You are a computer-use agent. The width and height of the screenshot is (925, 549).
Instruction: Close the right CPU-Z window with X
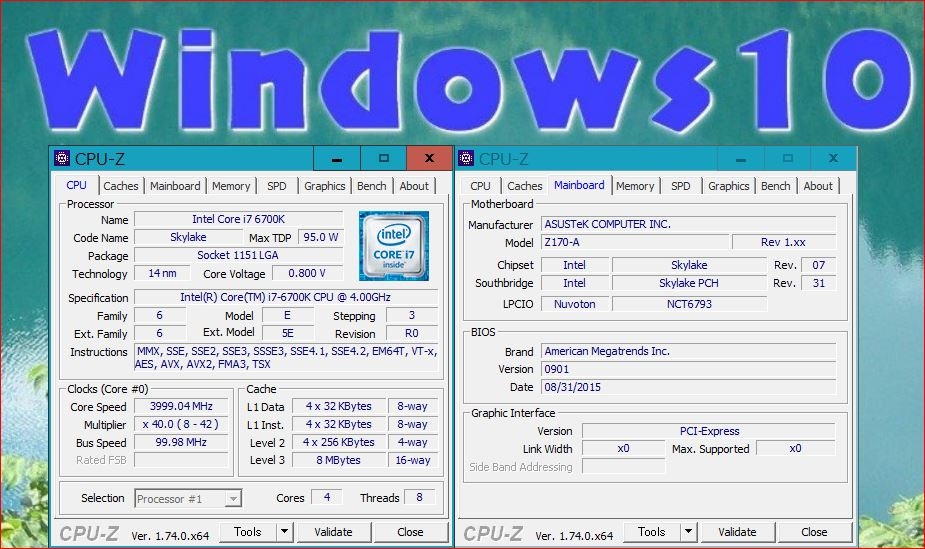tap(833, 159)
